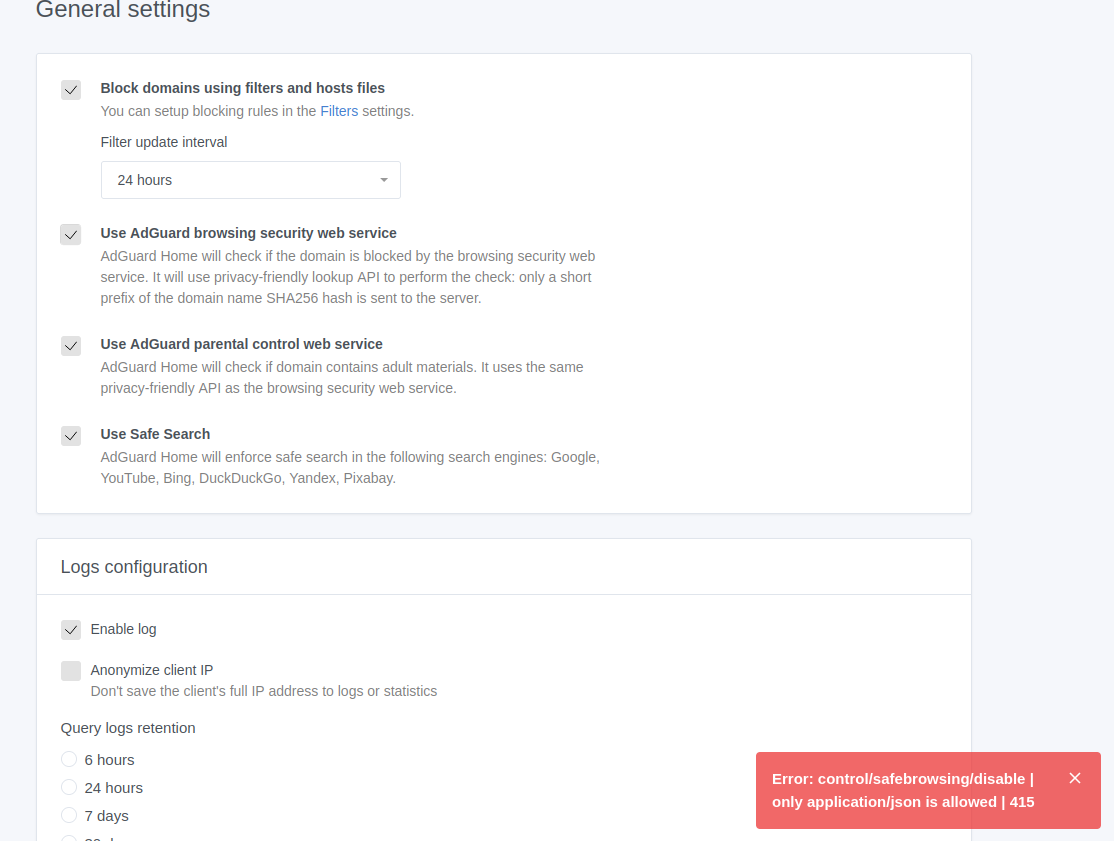Click the error message text in the toast
Viewport: 1114px width, 841px height.
900,790
